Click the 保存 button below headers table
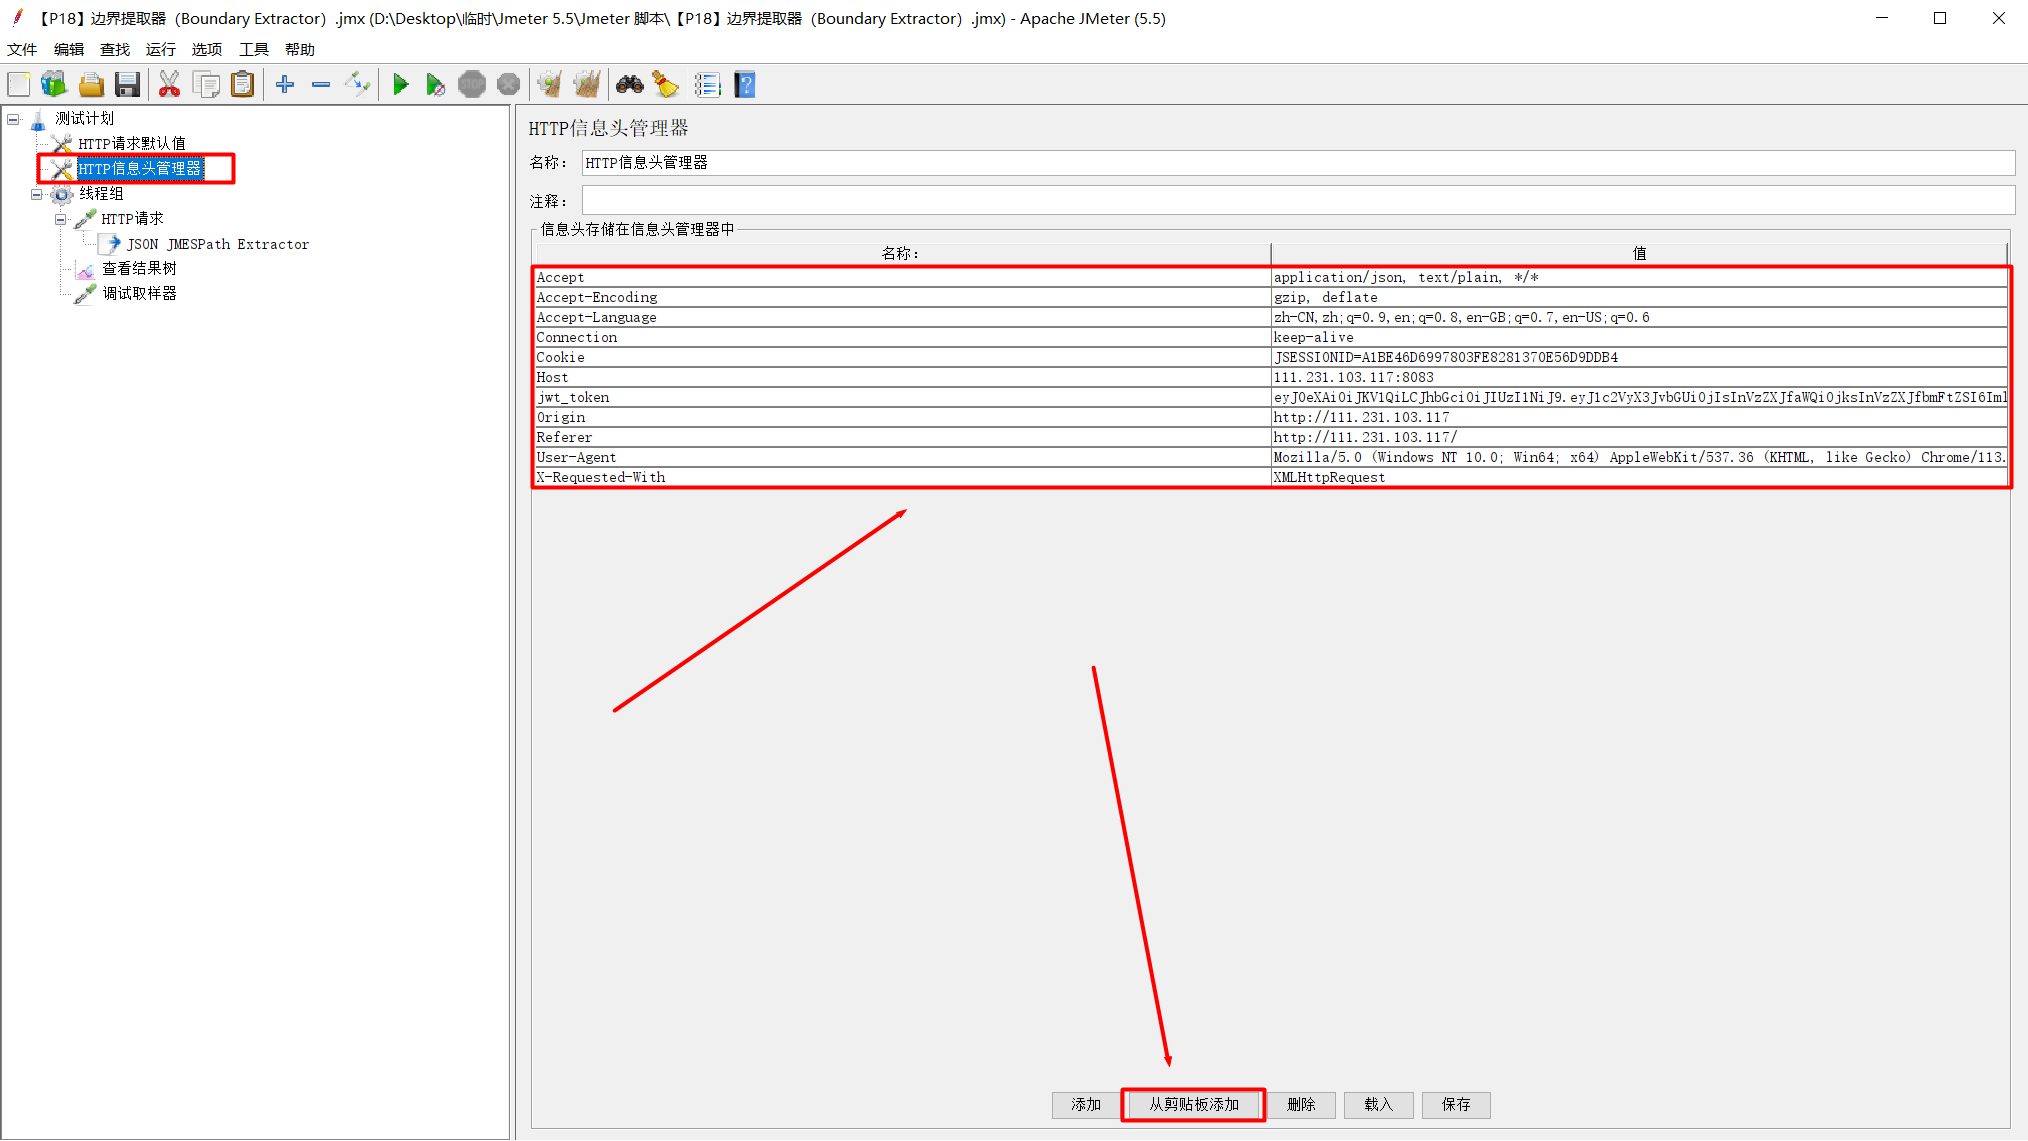Screen dimensions: 2028x1141 [x=1456, y=1104]
